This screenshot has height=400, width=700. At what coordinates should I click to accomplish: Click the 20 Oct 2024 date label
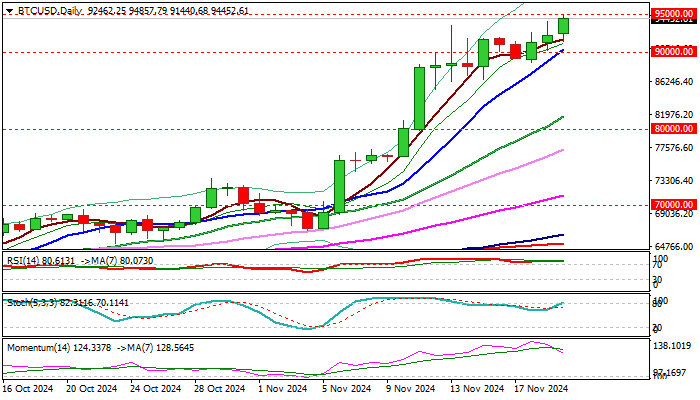point(92,389)
